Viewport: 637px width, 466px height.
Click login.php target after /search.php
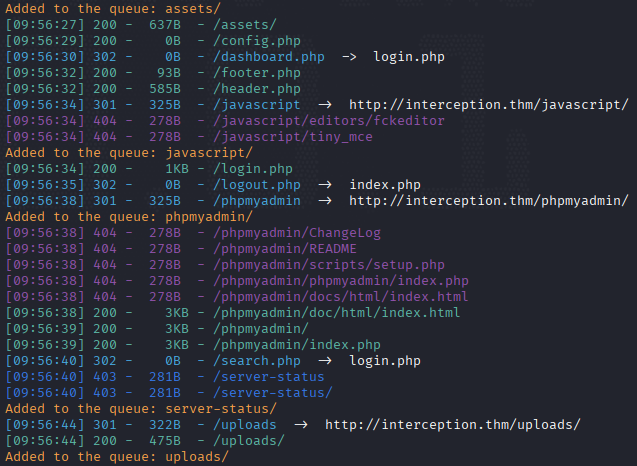(x=385, y=361)
